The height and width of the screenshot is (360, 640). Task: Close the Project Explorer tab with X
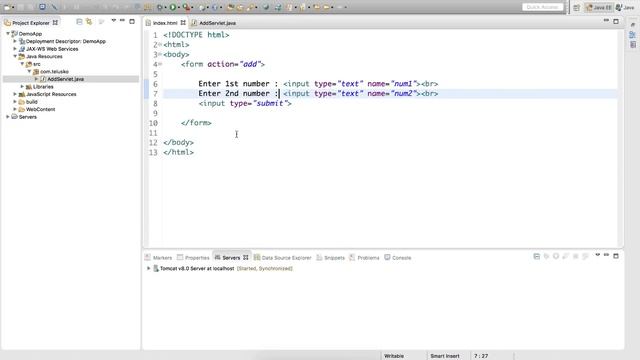pyautogui.click(x=55, y=23)
